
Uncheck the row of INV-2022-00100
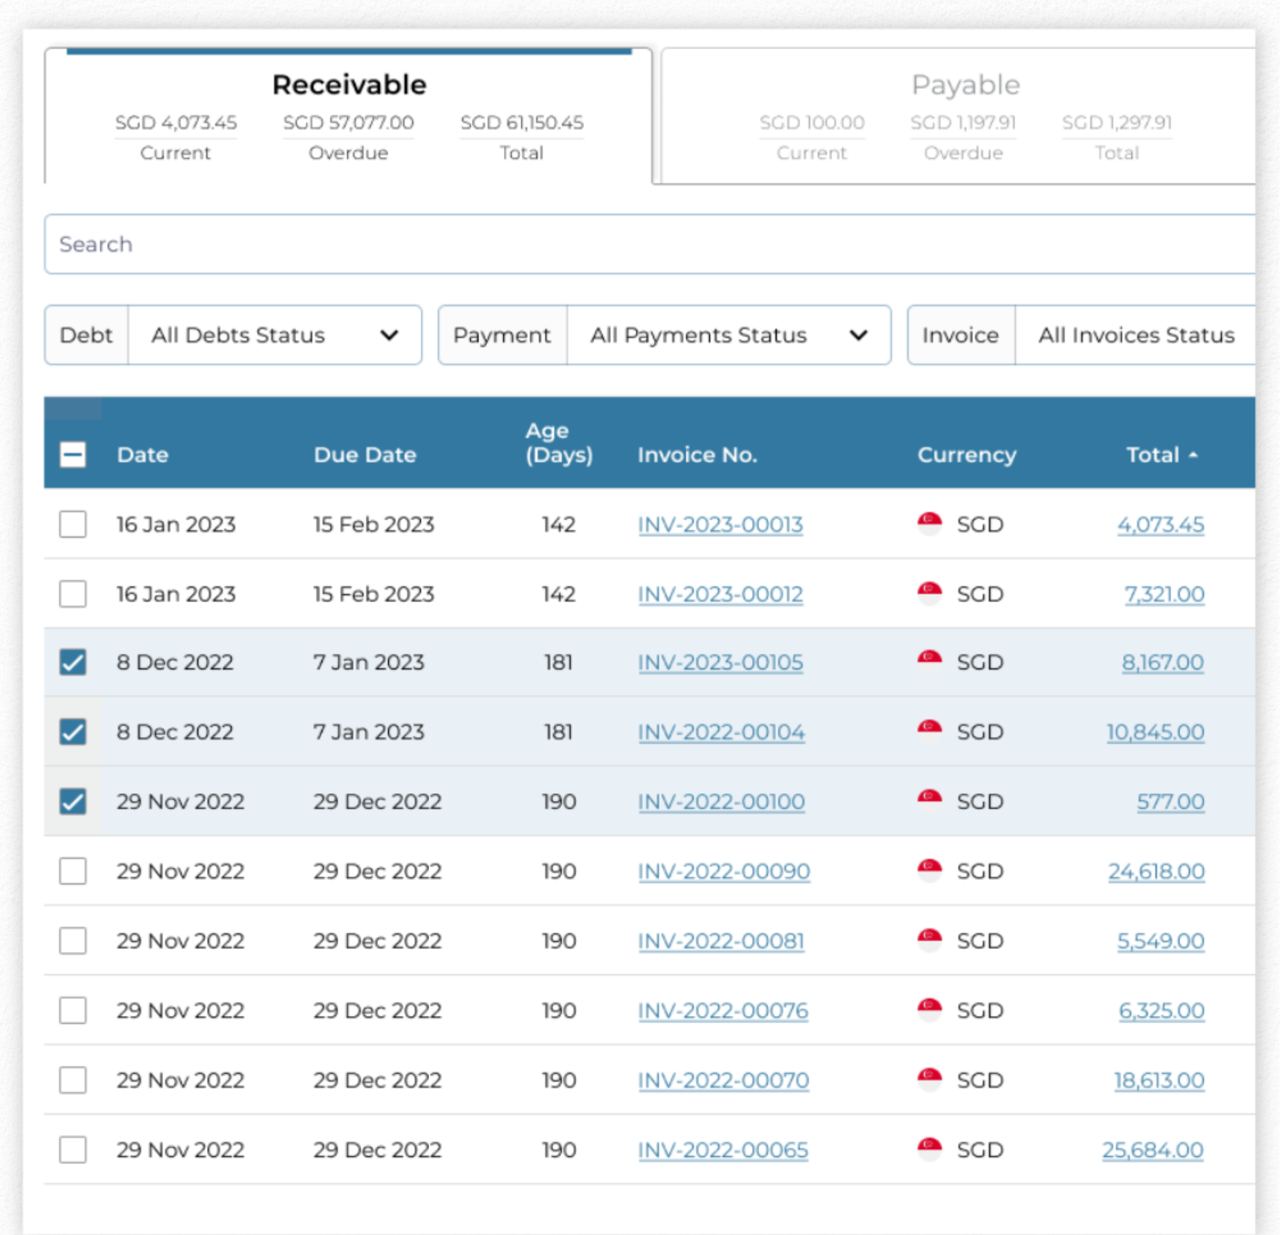click(72, 801)
